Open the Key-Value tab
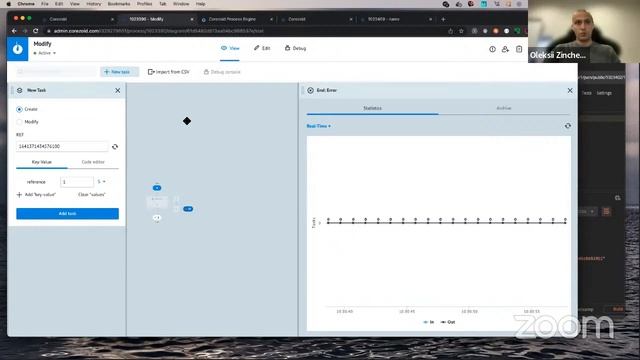This screenshot has width=640, height=360. pyautogui.click(x=42, y=162)
